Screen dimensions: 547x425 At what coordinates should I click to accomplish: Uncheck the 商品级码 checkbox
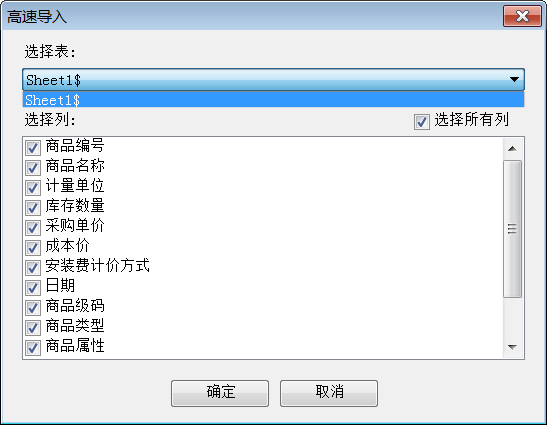tap(33, 308)
